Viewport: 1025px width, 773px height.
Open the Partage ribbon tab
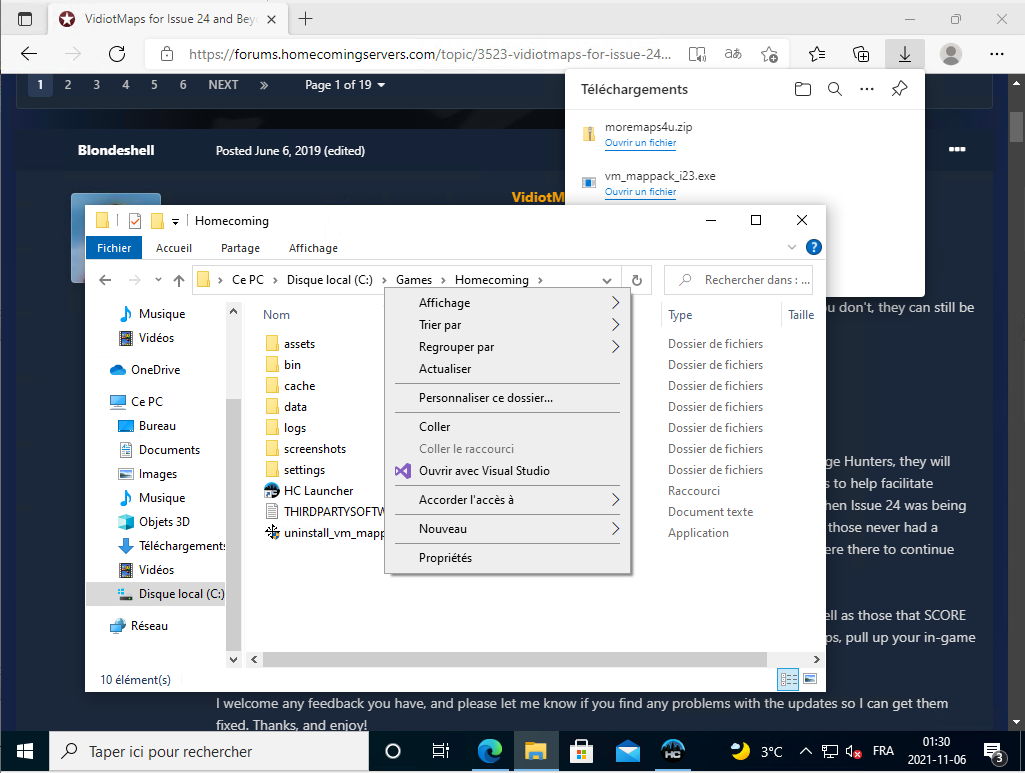(240, 248)
